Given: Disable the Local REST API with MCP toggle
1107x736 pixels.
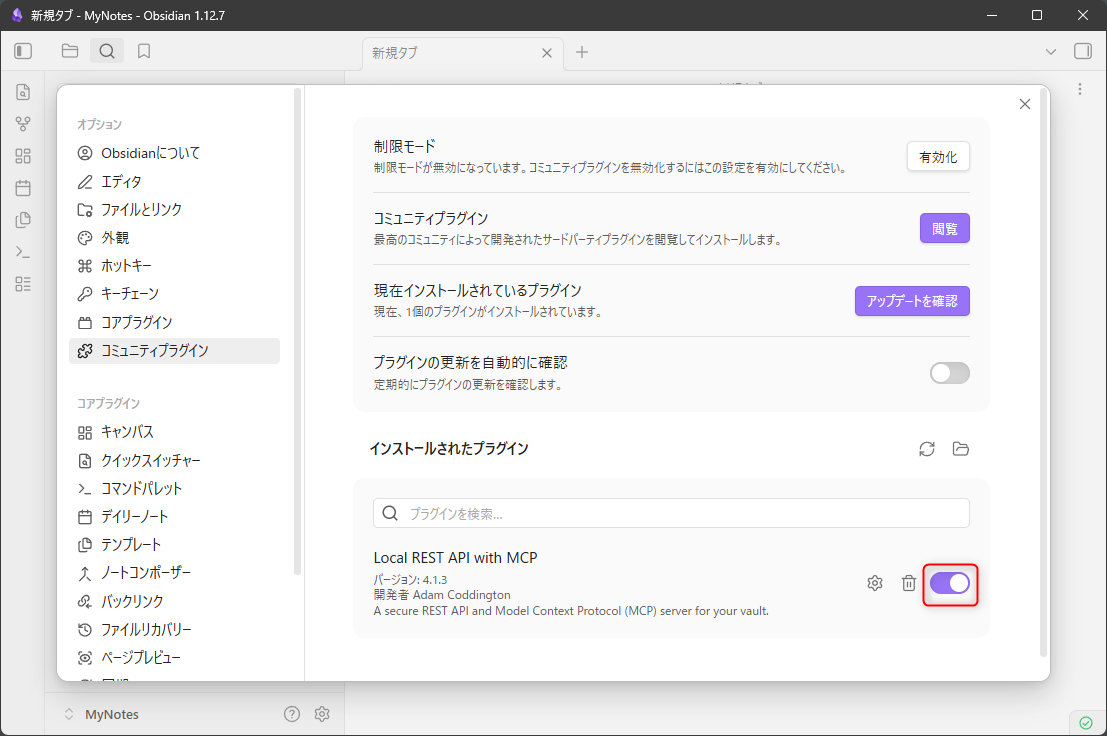Looking at the screenshot, I should [950, 583].
